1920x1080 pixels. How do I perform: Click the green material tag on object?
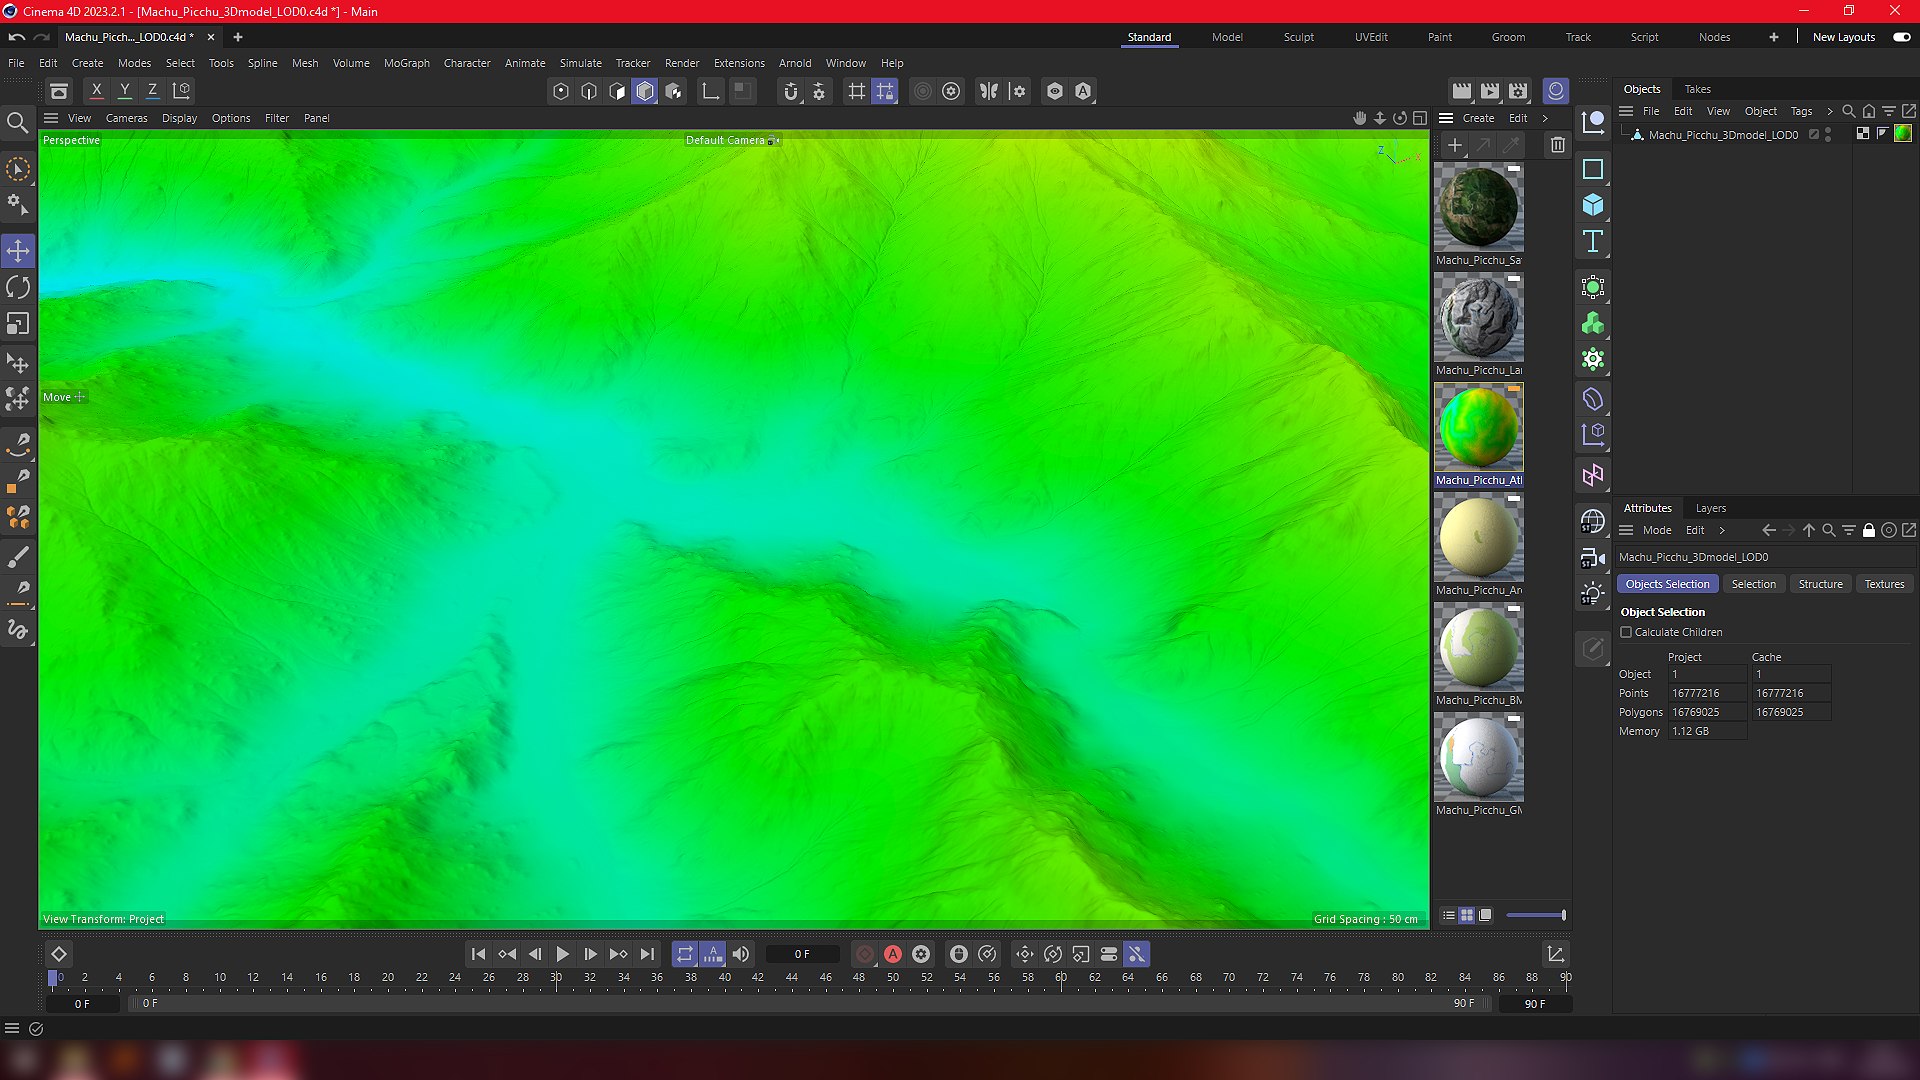pyautogui.click(x=1902, y=134)
